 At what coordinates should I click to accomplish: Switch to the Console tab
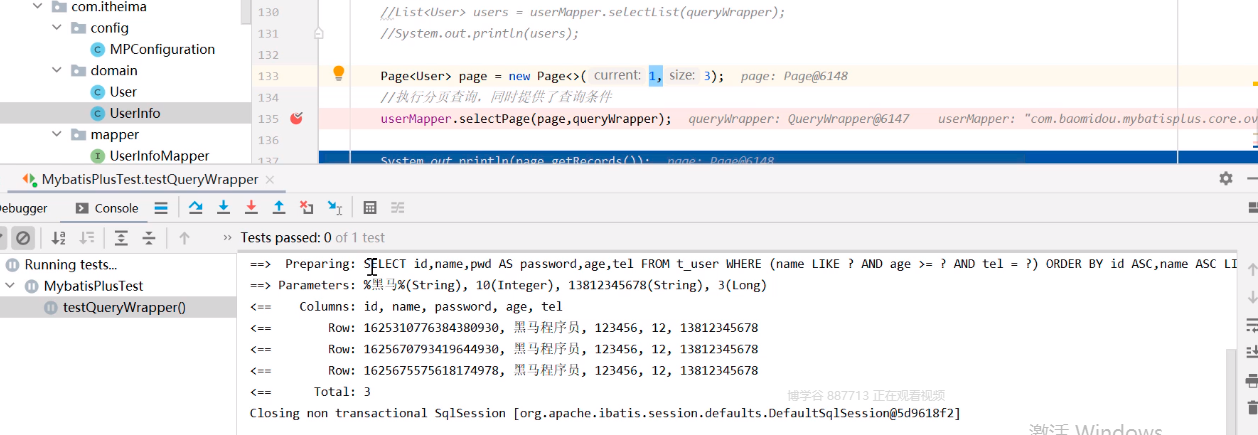point(107,208)
